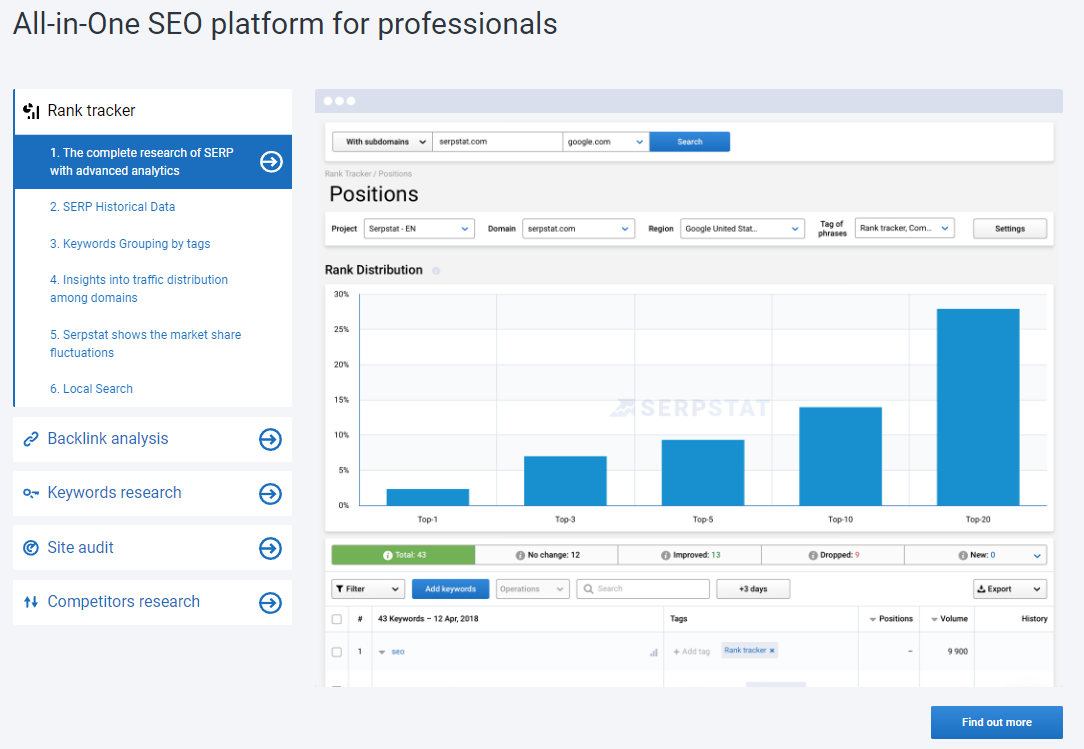Click the Competitors research arrows icon
1084x749 pixels.
click(x=30, y=602)
